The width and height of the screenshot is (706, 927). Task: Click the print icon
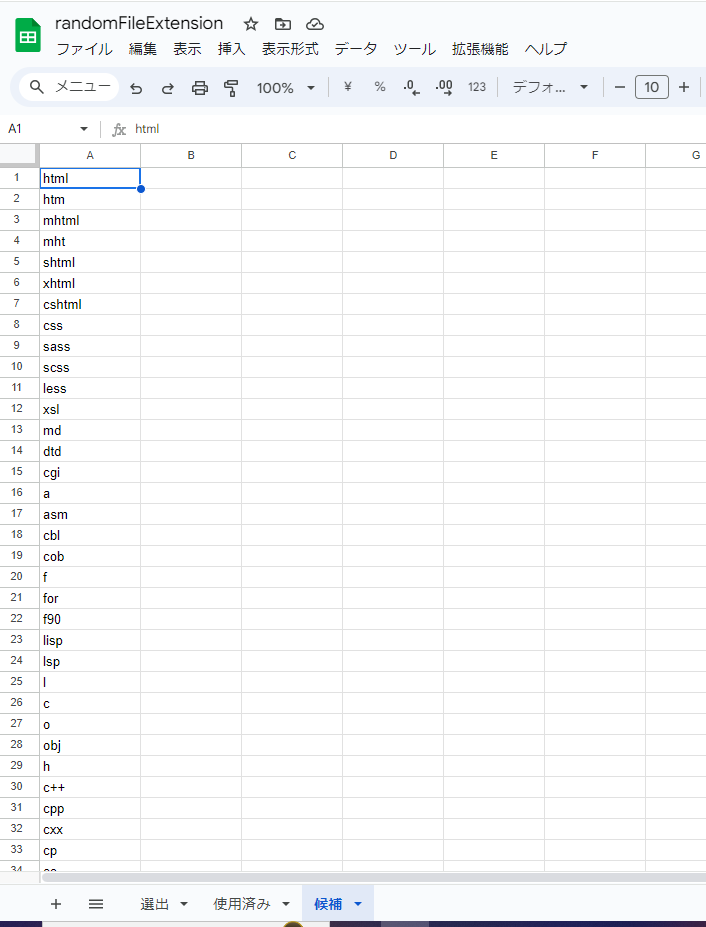[200, 88]
